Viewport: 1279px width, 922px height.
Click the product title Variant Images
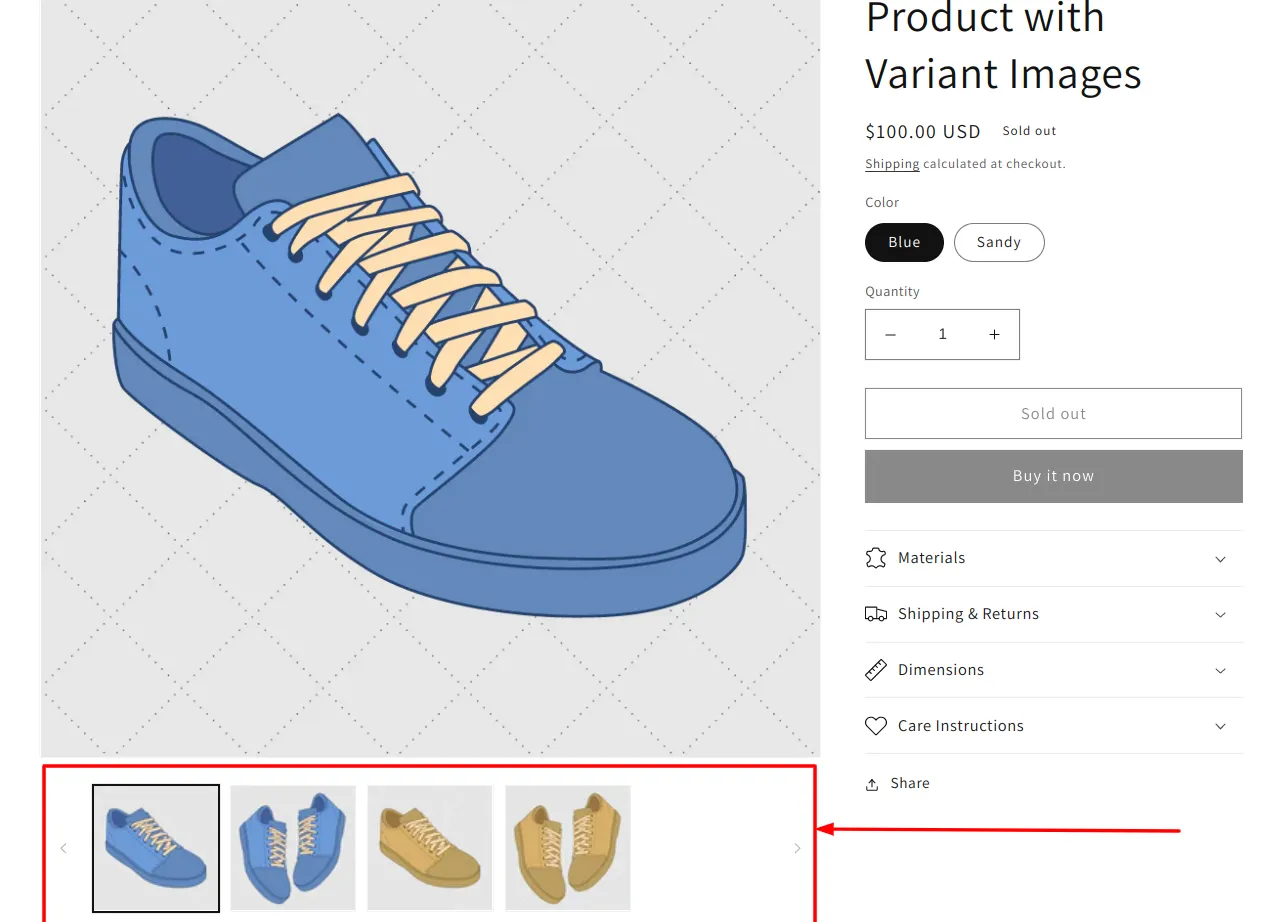(x=1003, y=74)
